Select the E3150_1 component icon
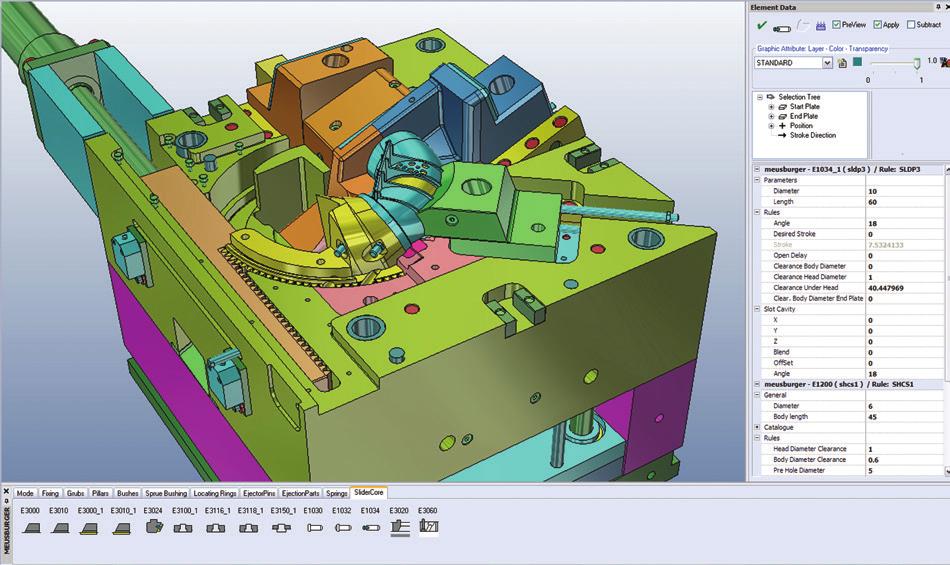This screenshot has width=950, height=565. pos(281,529)
